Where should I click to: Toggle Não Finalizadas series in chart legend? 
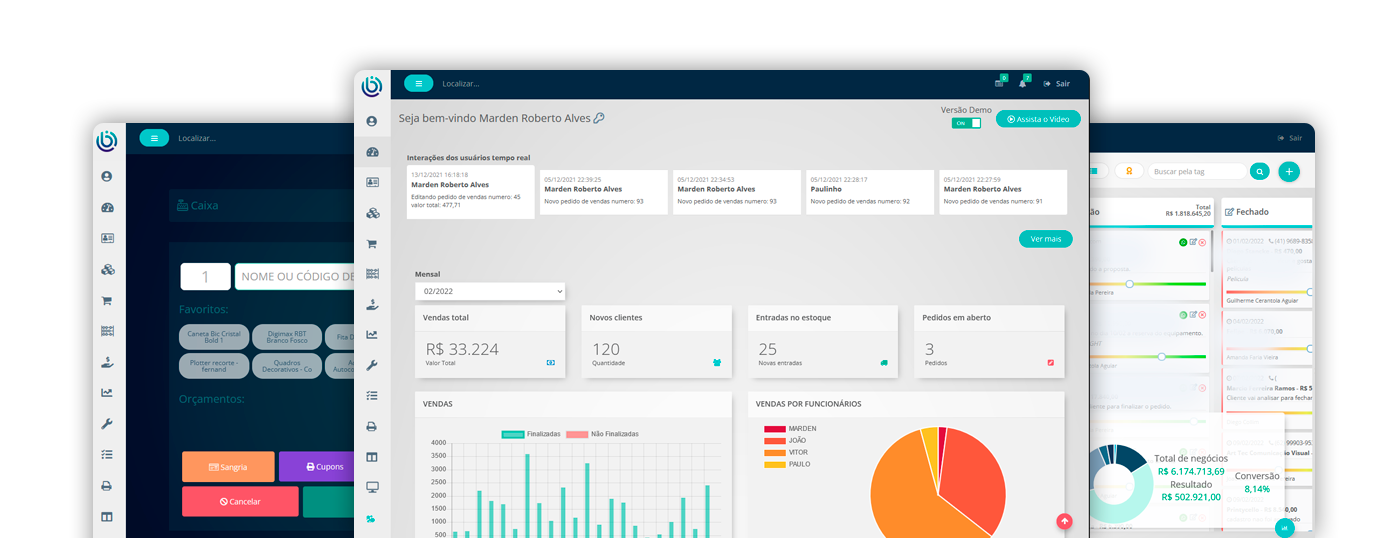coord(602,434)
